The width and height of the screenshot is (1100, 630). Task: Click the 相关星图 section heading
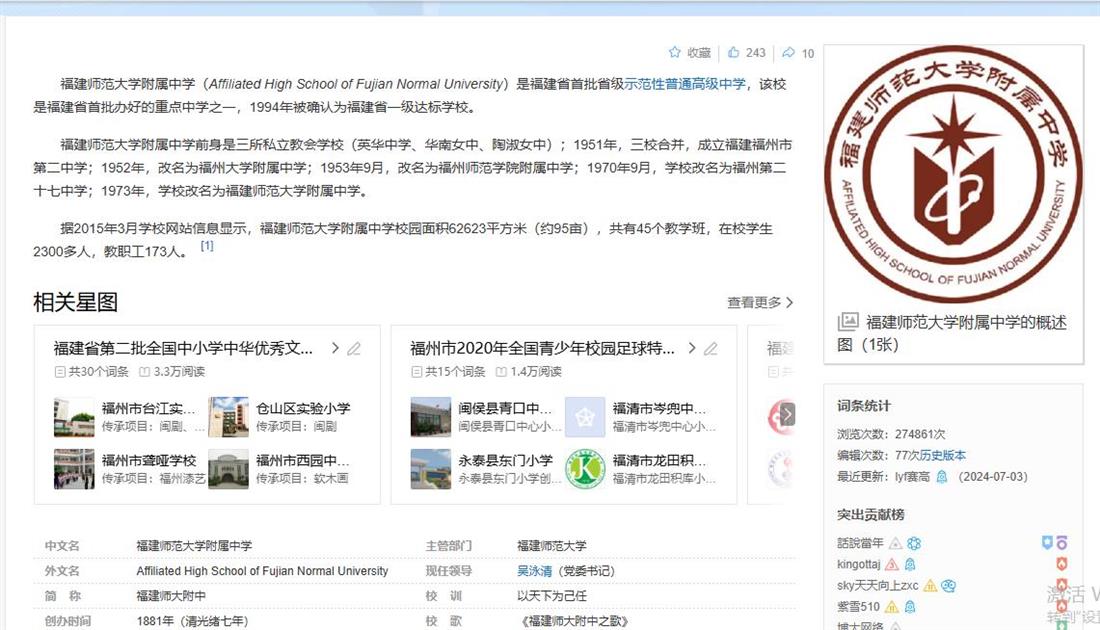(75, 302)
